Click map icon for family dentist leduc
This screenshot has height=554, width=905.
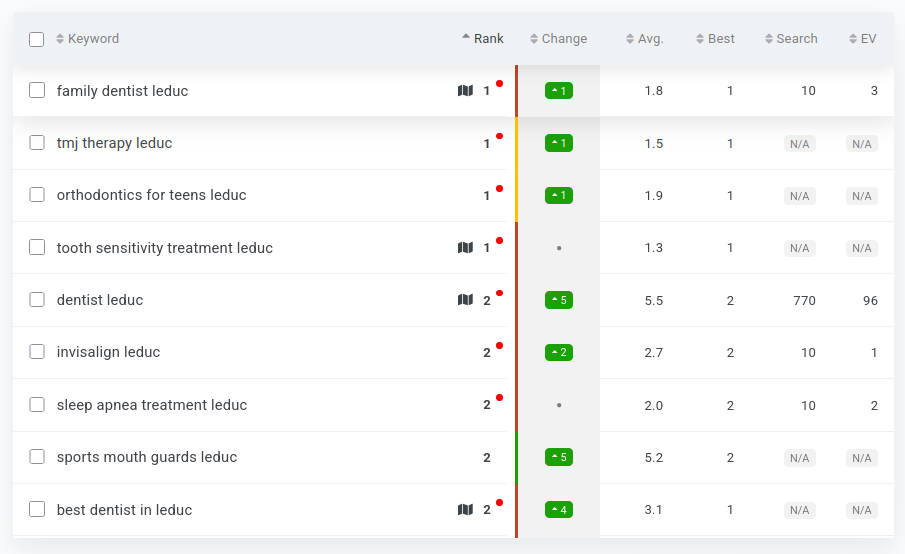(x=465, y=91)
